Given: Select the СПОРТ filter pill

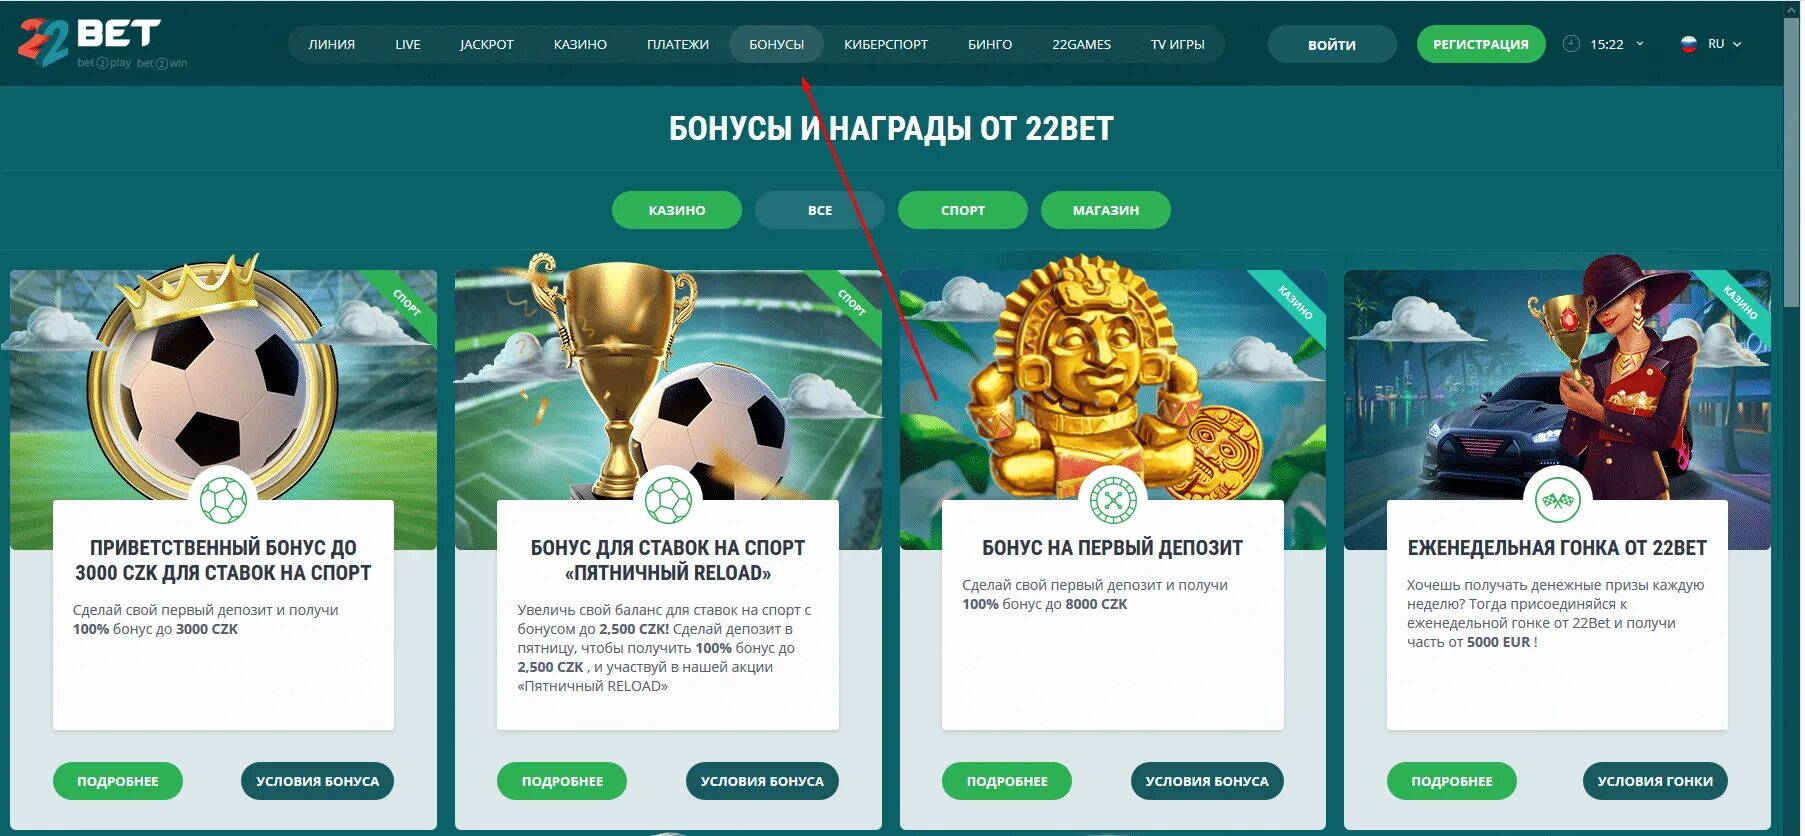Looking at the screenshot, I should [963, 210].
